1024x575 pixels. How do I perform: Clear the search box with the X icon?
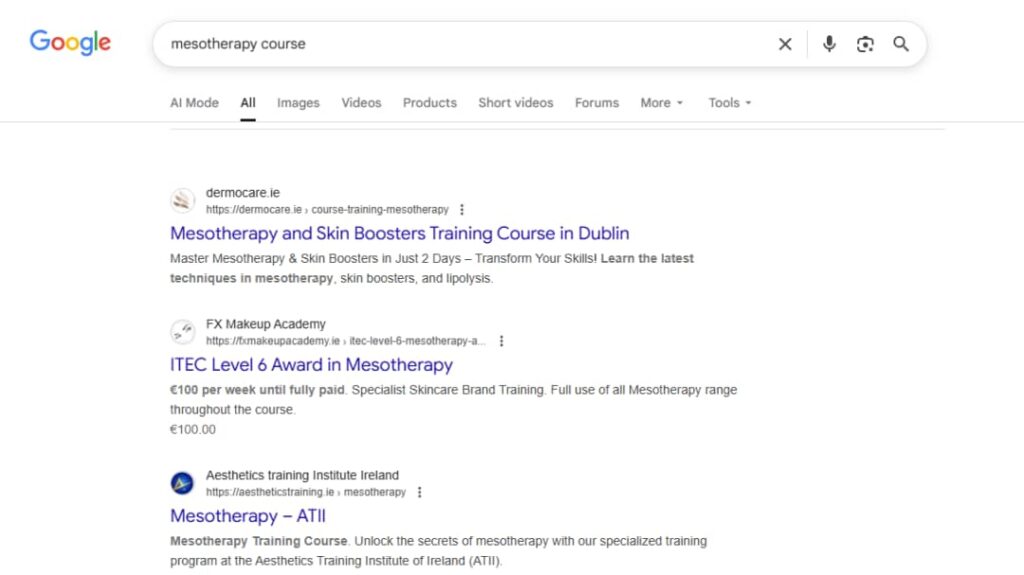[785, 44]
